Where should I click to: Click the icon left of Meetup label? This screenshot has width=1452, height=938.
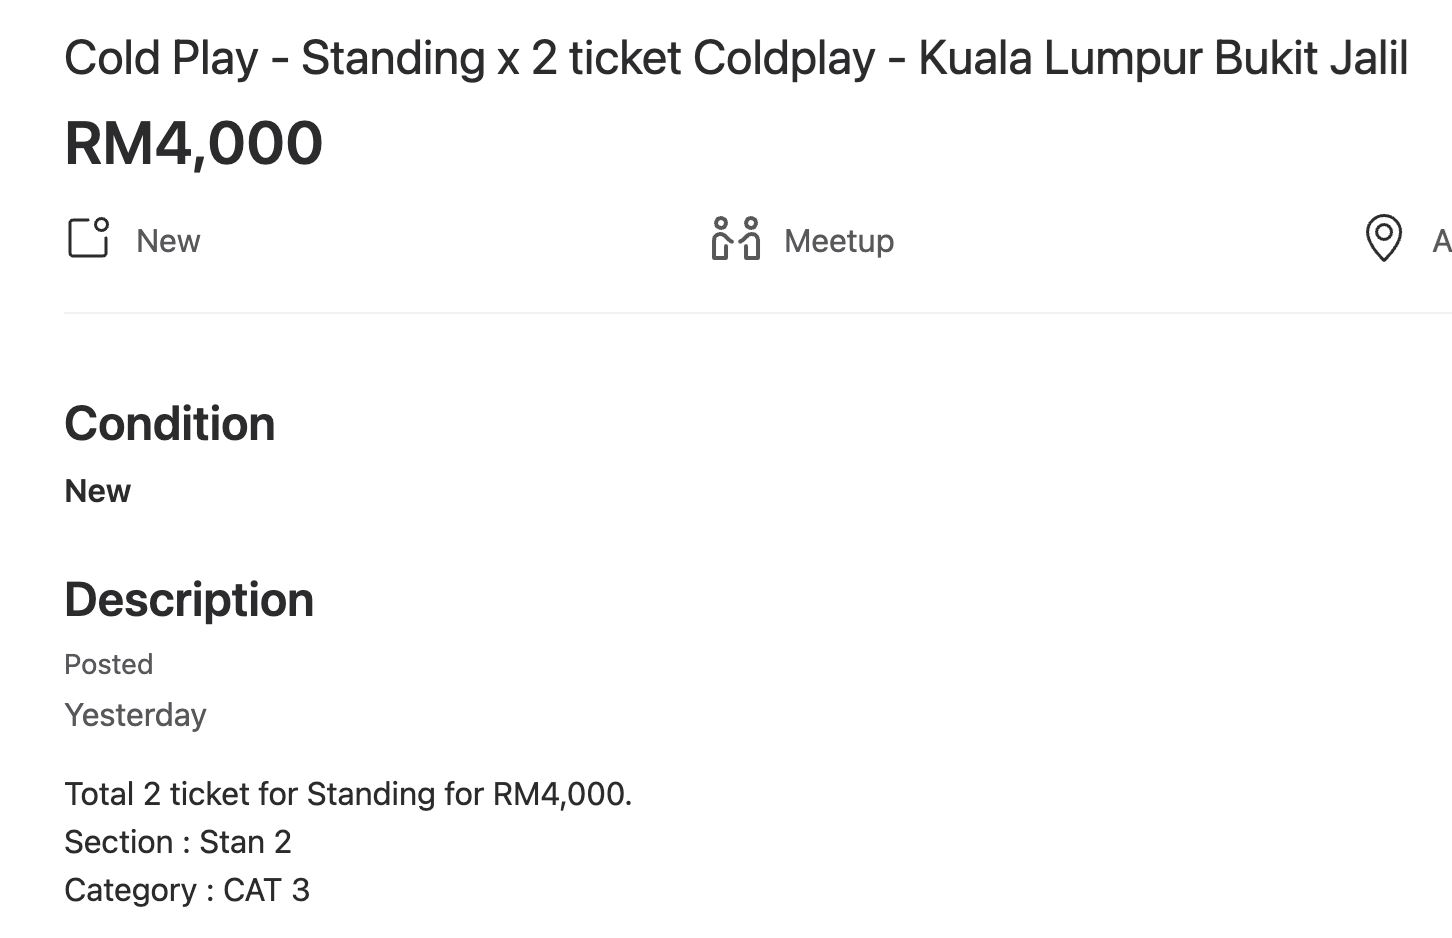tap(733, 239)
